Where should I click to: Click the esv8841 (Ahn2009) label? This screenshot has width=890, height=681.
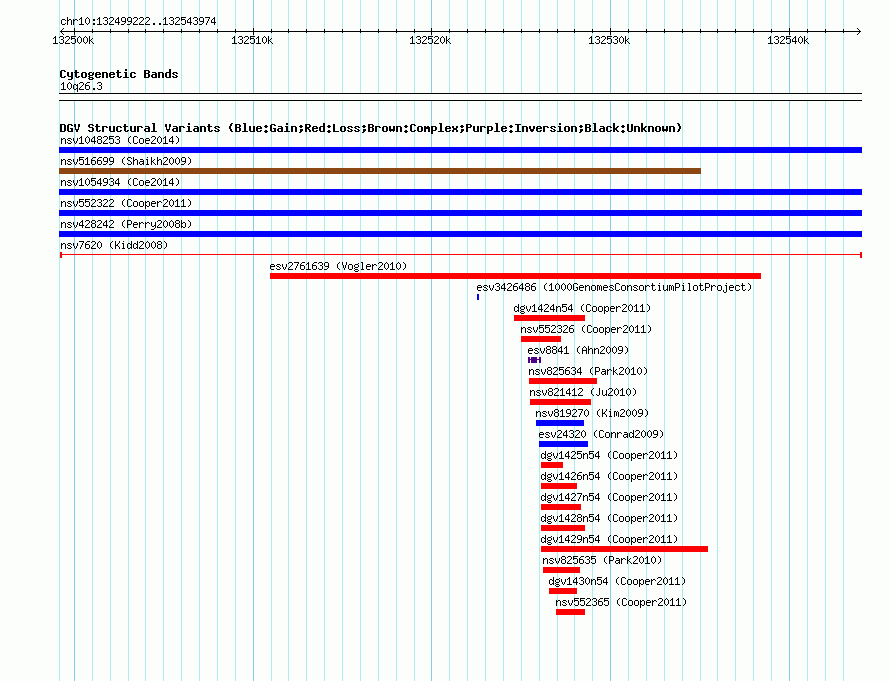pos(578,350)
